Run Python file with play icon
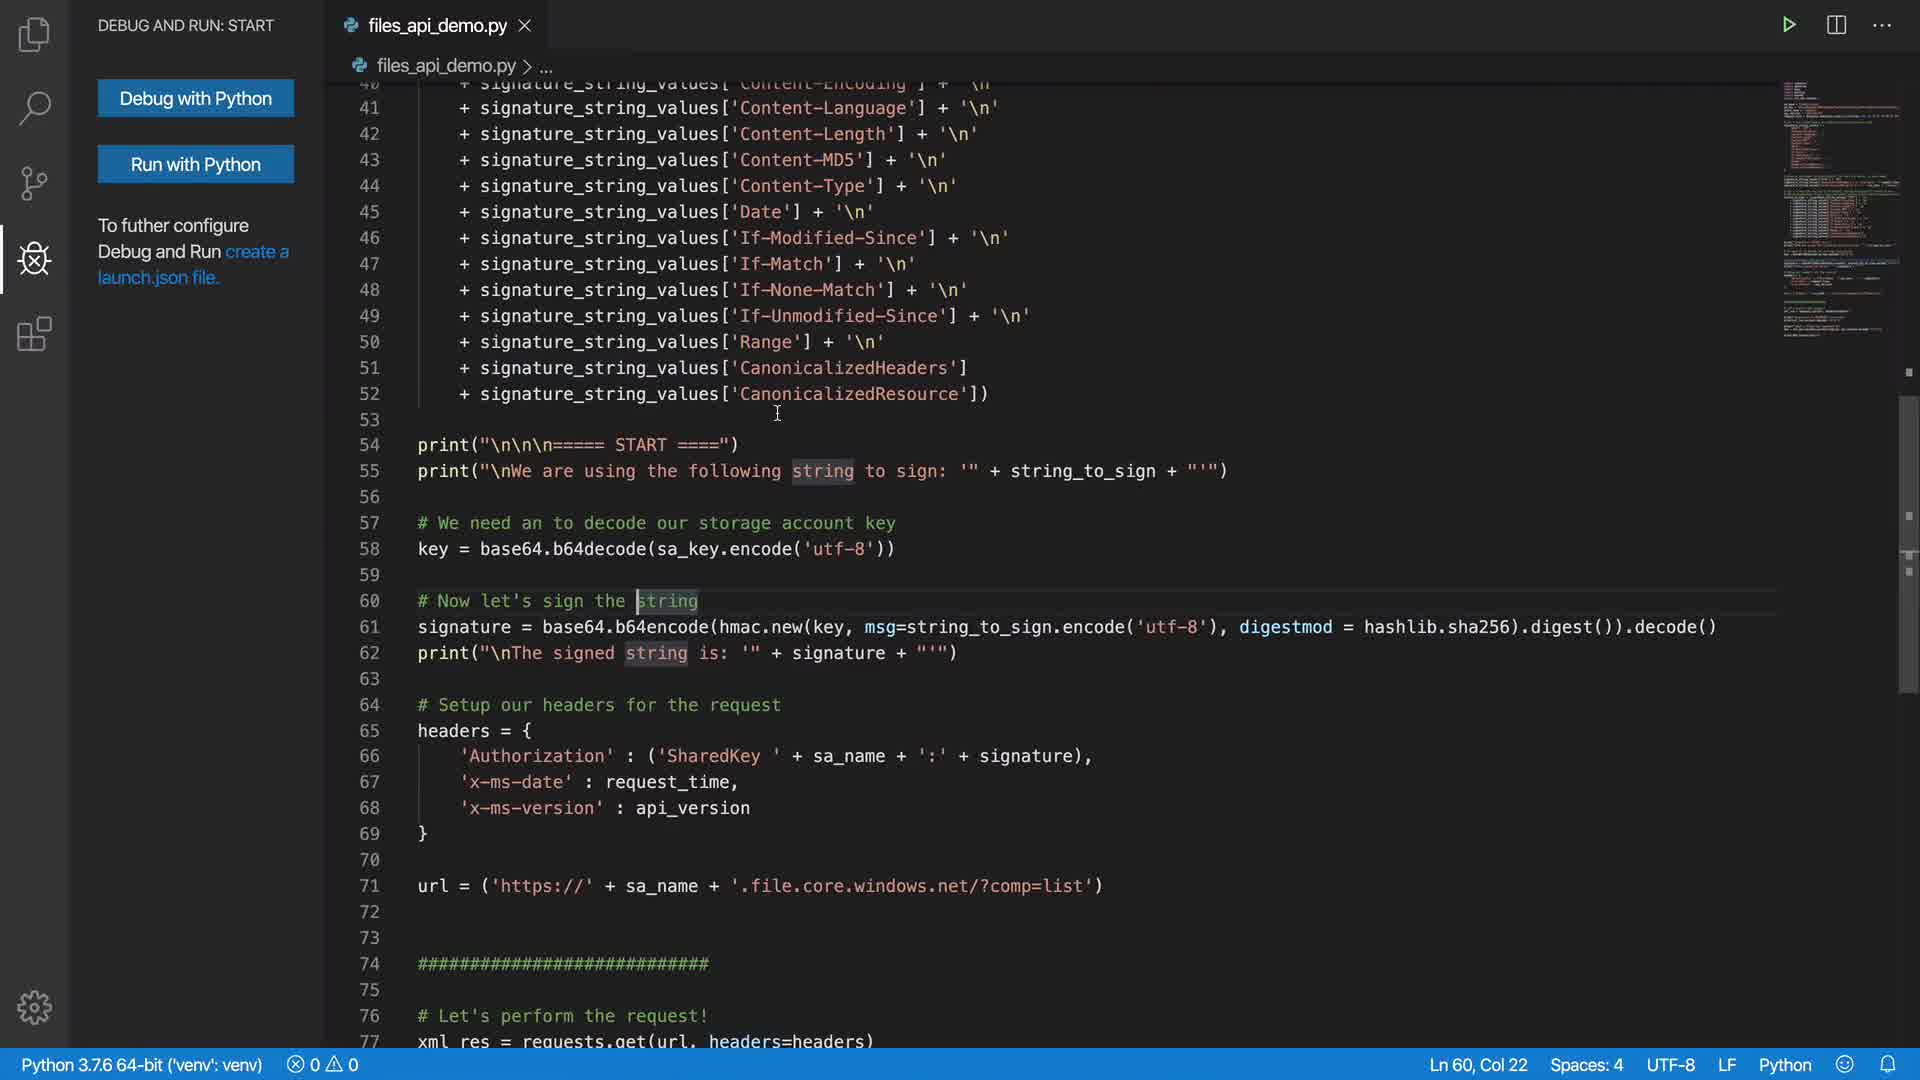 click(1789, 25)
